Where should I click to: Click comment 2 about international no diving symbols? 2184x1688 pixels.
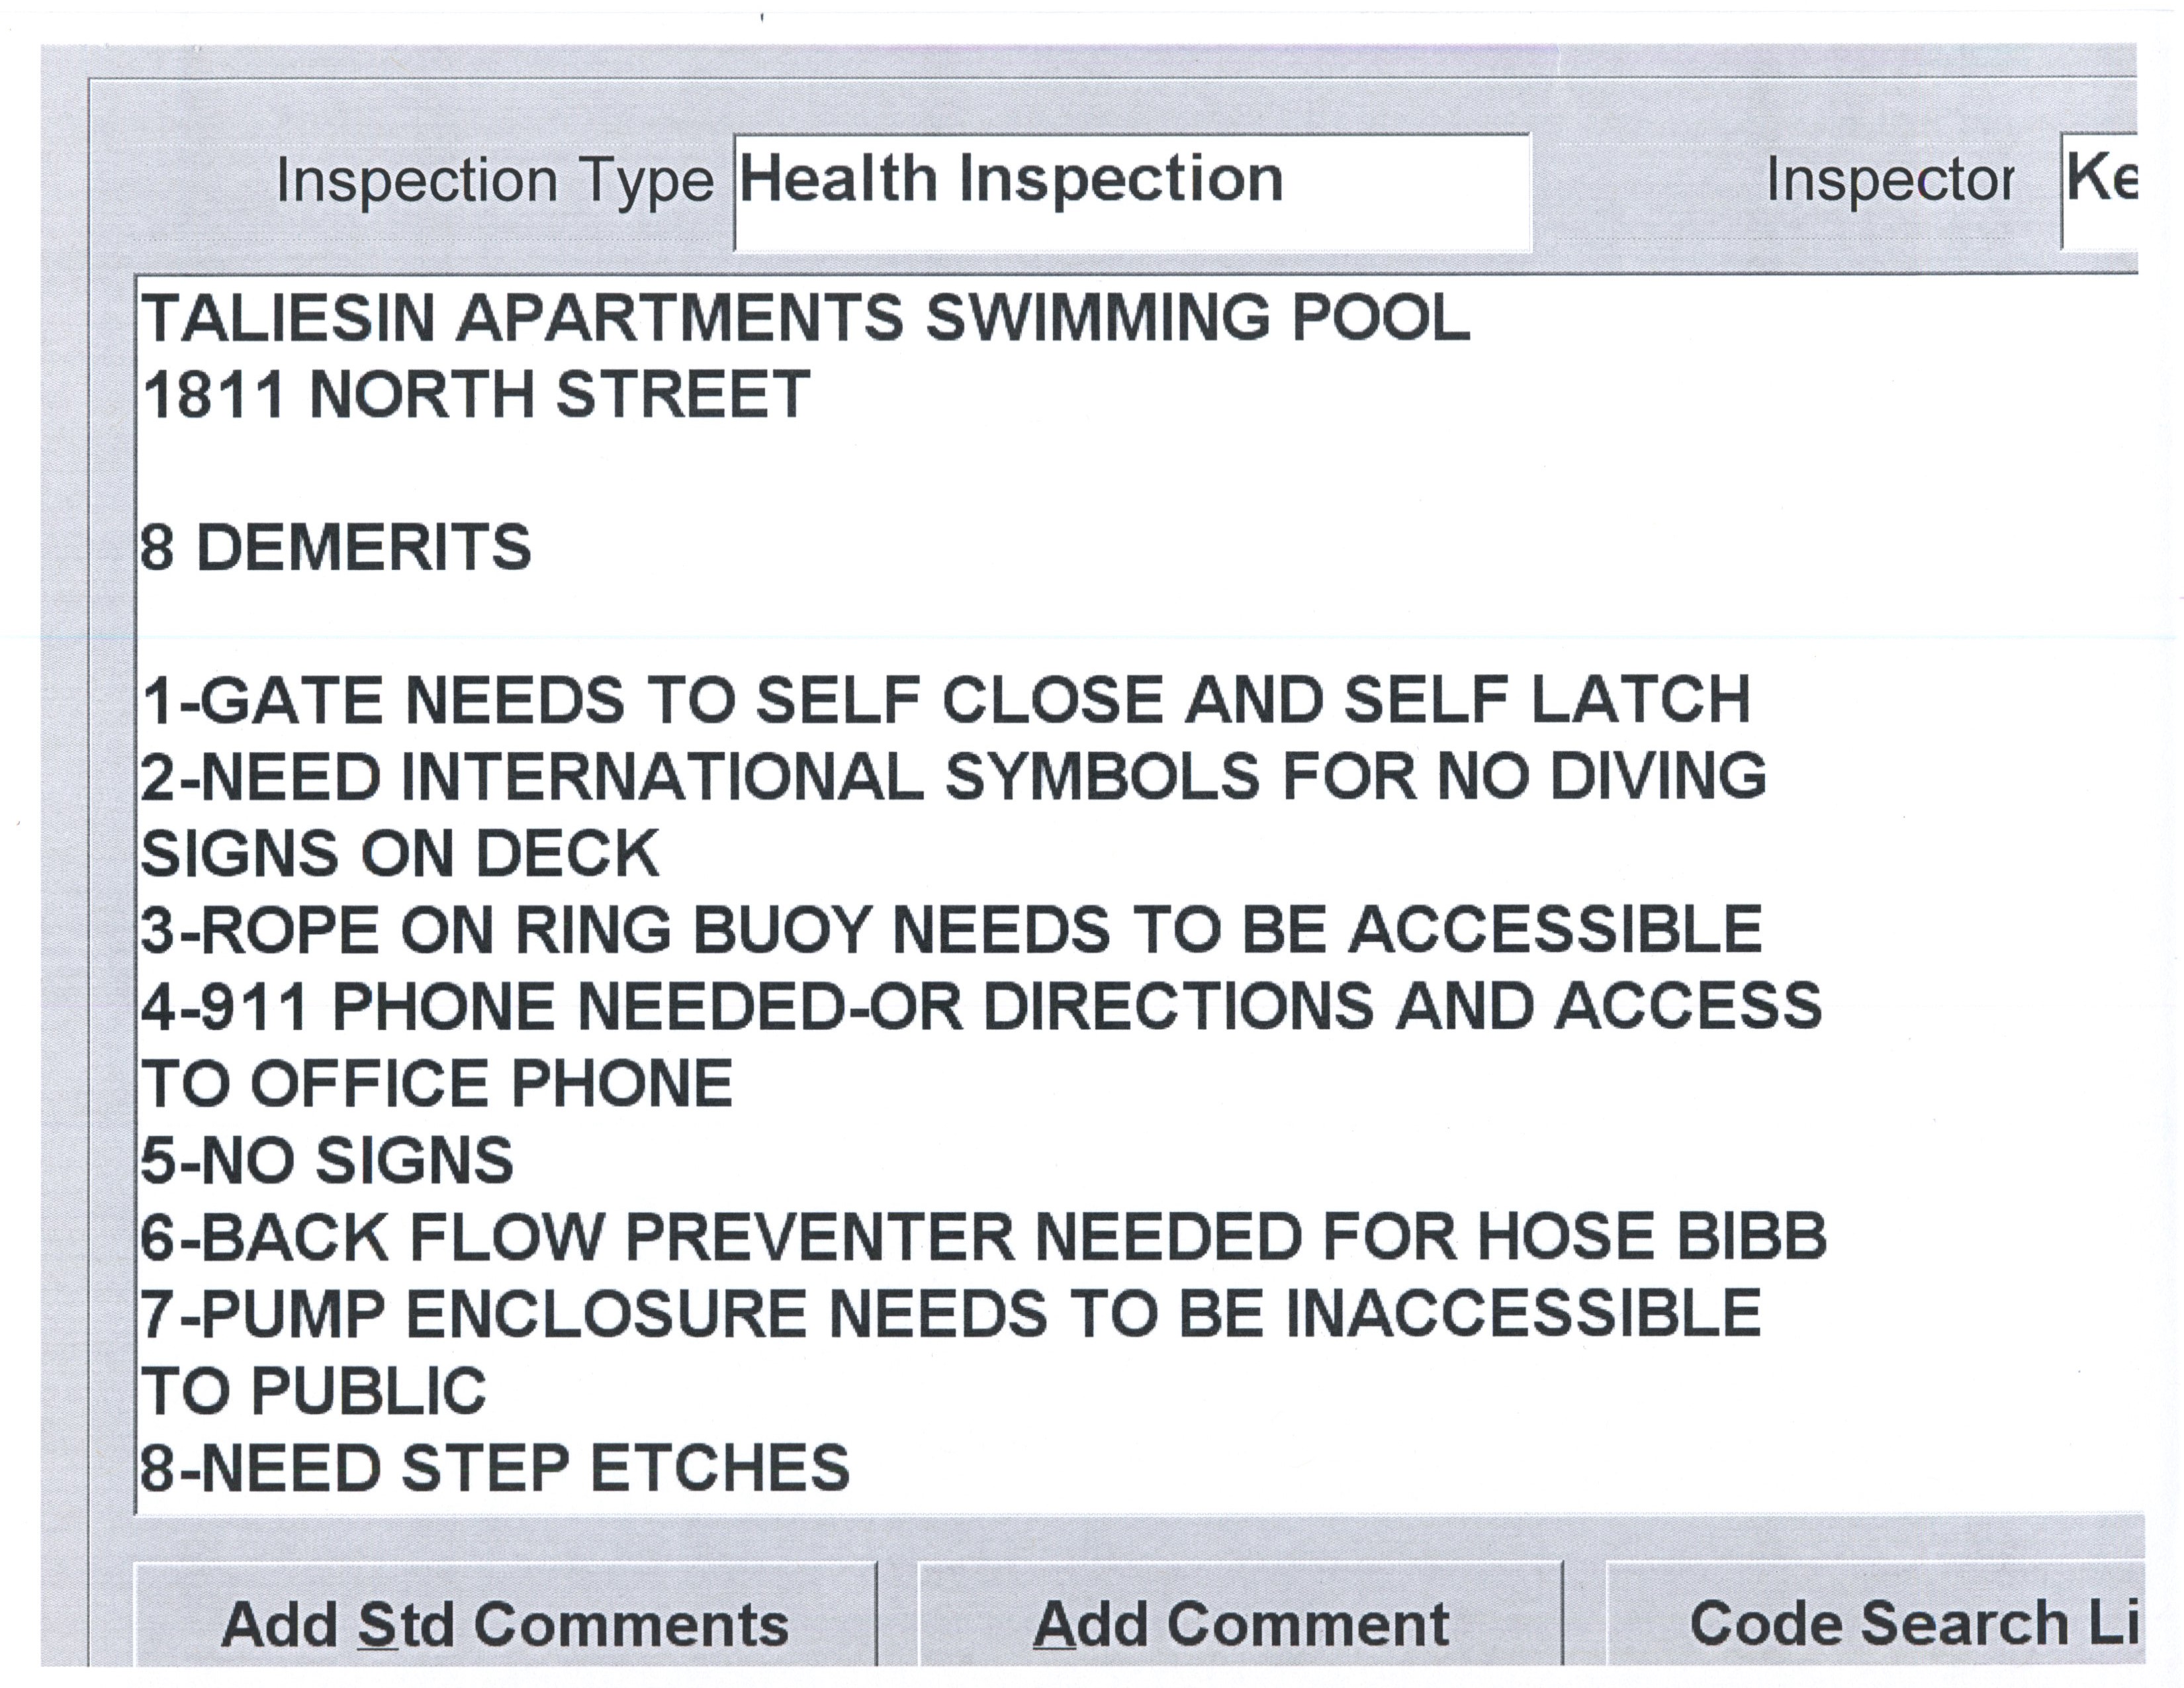953,777
